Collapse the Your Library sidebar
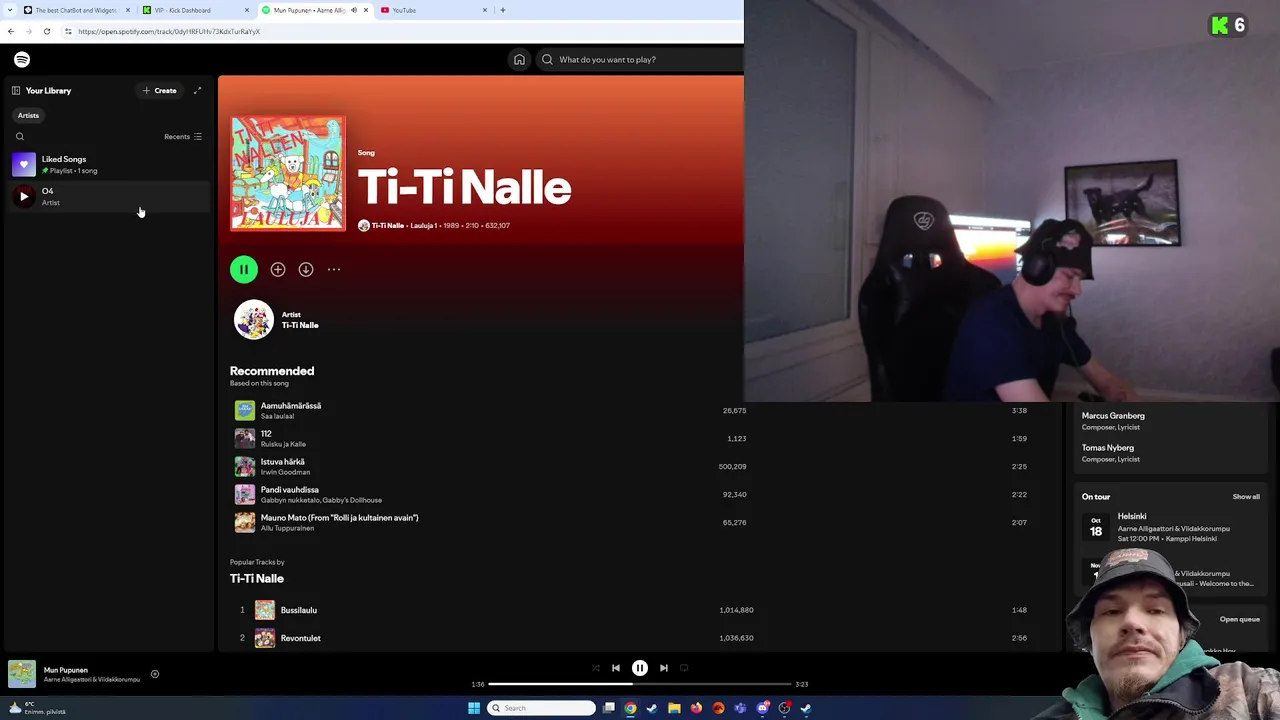 point(16,91)
